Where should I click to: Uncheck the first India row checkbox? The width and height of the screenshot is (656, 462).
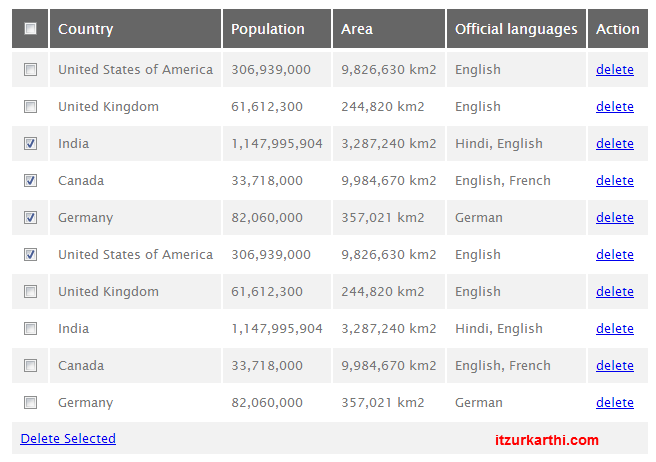point(30,144)
